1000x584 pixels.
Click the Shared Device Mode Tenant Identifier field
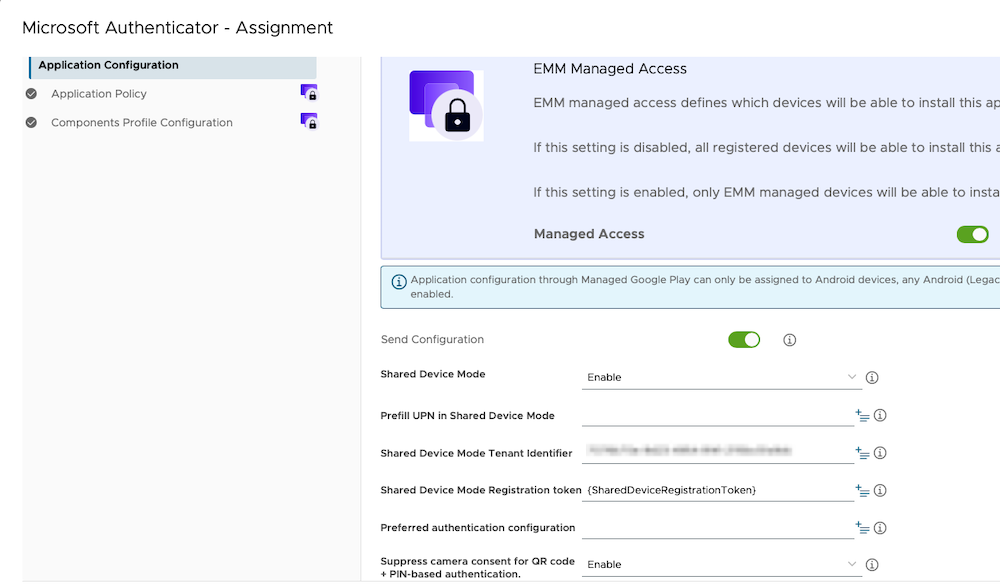coord(715,453)
